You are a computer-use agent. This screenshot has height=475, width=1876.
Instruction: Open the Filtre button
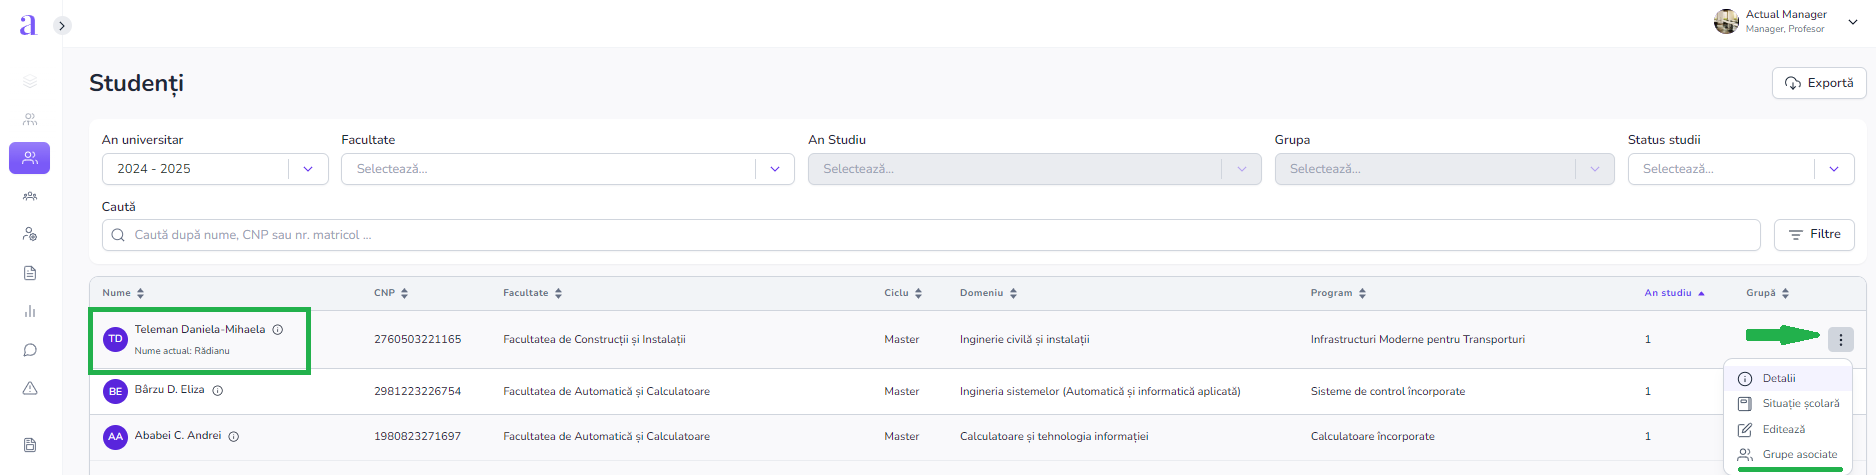point(1814,234)
